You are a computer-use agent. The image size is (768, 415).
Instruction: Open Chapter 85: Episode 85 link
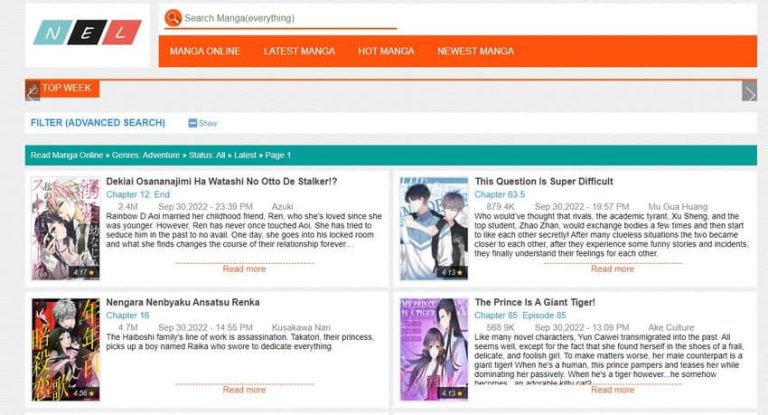point(520,315)
